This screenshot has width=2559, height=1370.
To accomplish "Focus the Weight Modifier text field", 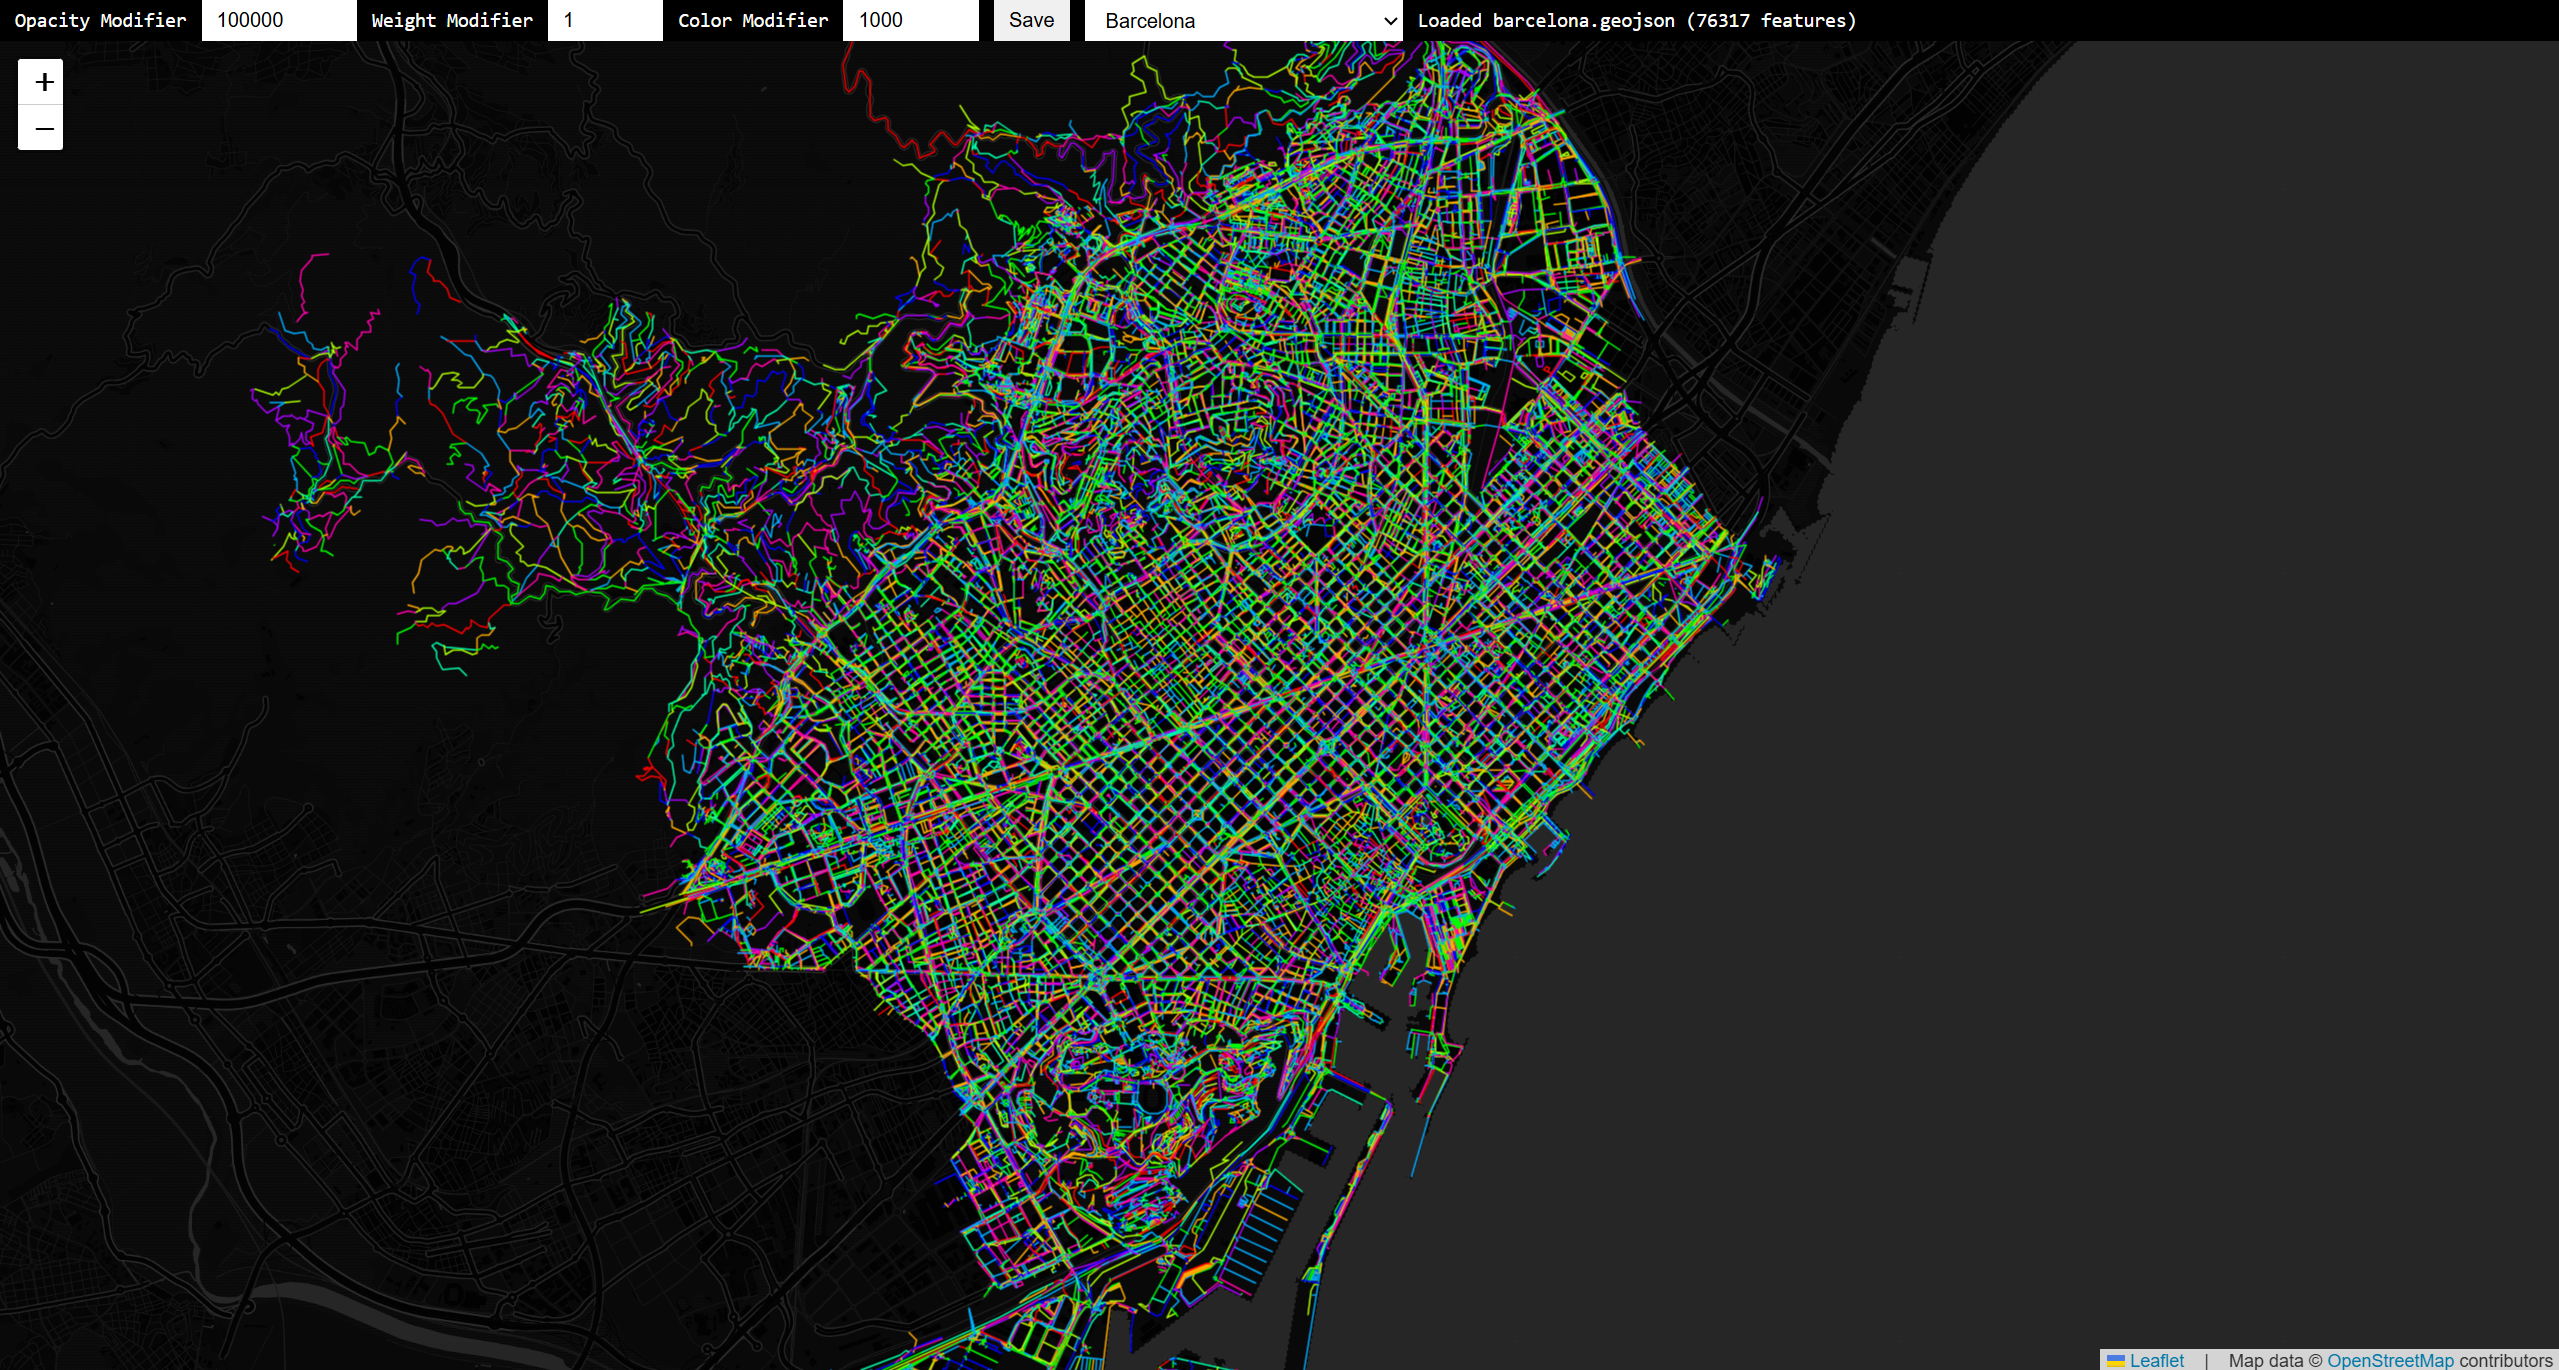I will pyautogui.click(x=604, y=20).
